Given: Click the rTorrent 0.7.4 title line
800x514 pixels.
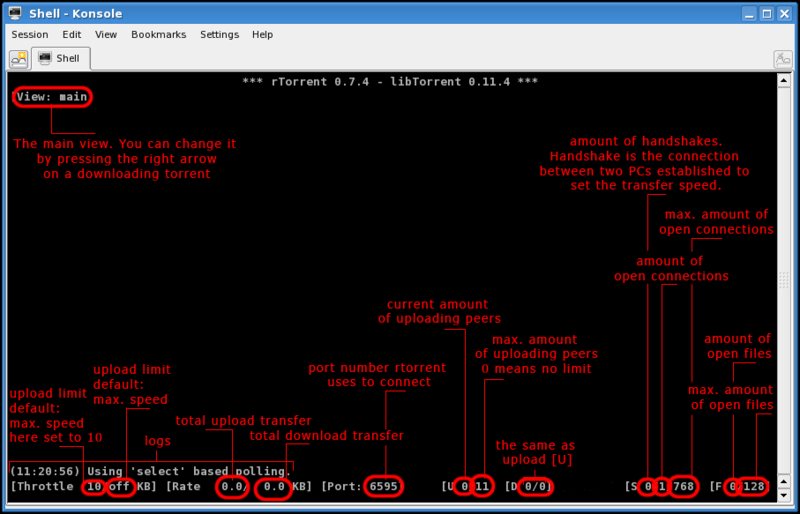Looking at the screenshot, I should coord(390,82).
